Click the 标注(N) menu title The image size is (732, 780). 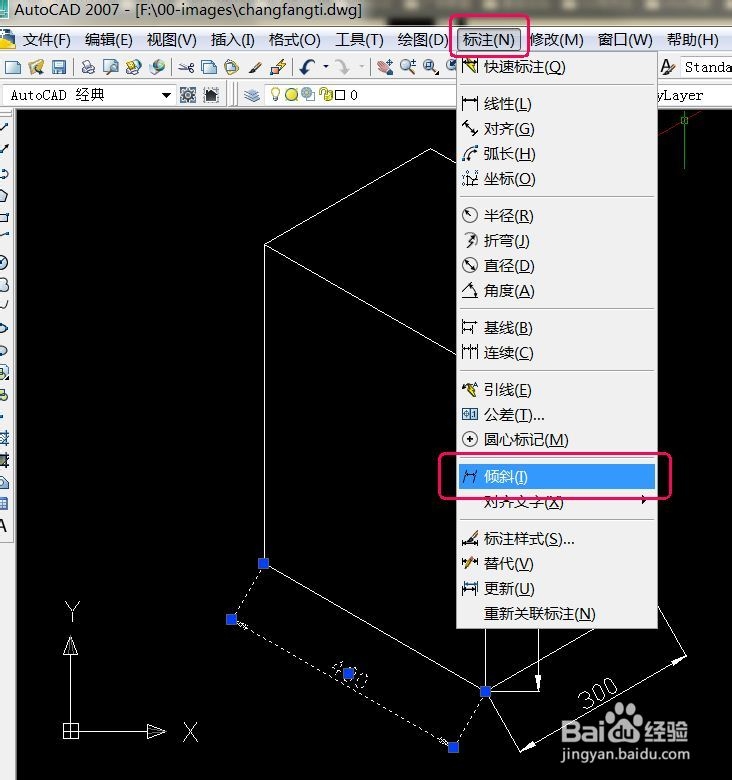point(489,39)
